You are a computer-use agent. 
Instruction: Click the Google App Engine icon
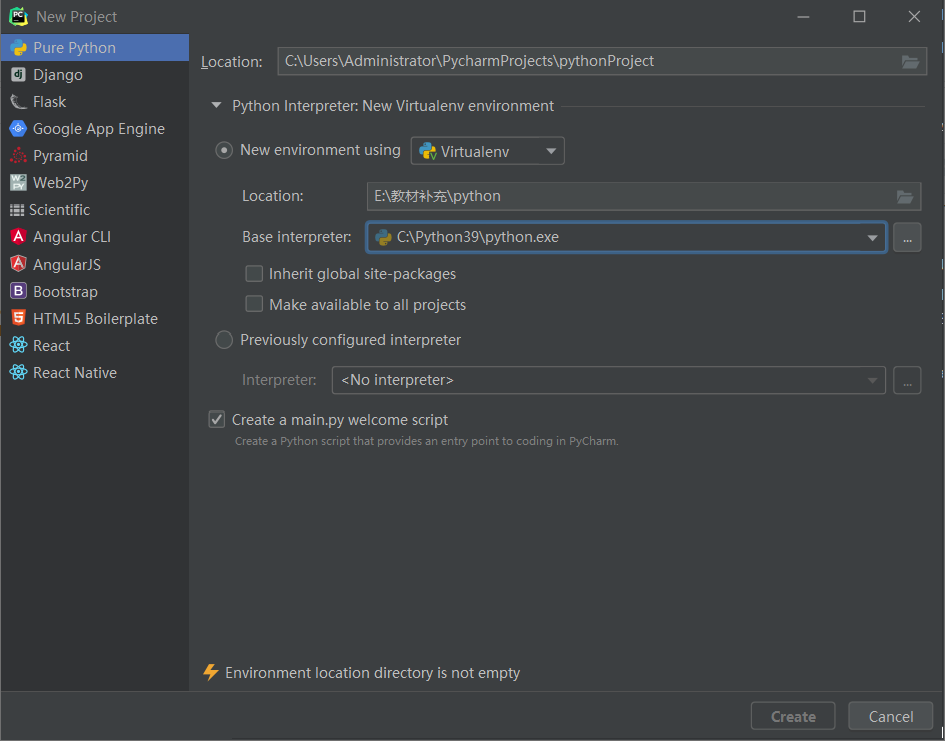coord(18,128)
